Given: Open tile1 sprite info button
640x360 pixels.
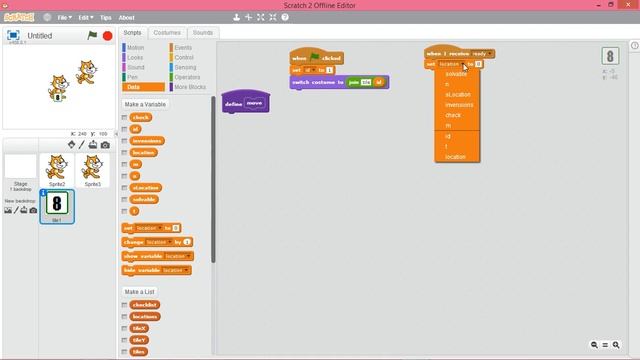Looking at the screenshot, I should click(43, 193).
